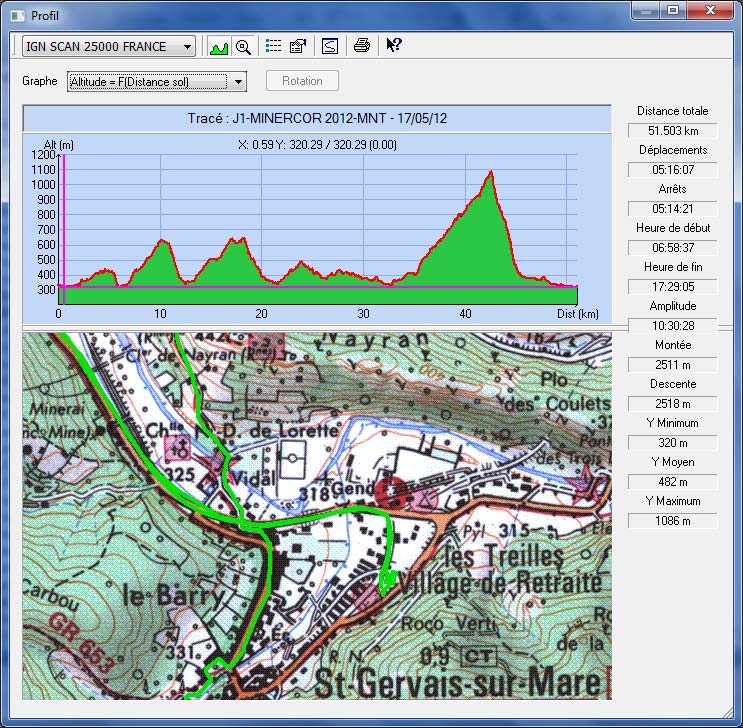Click the green profile graph icon
743x728 pixels.
pos(217,46)
